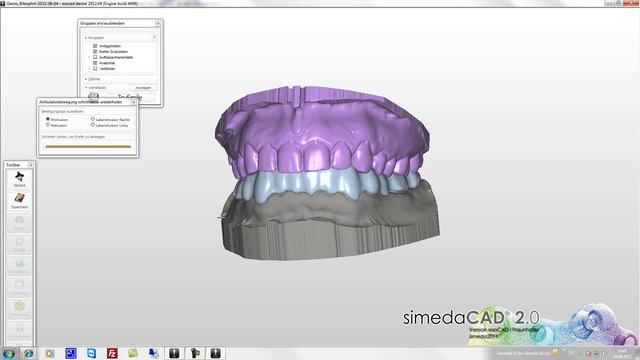
Task: Click the TruSmile icon in the groups panel
Action: (93, 96)
